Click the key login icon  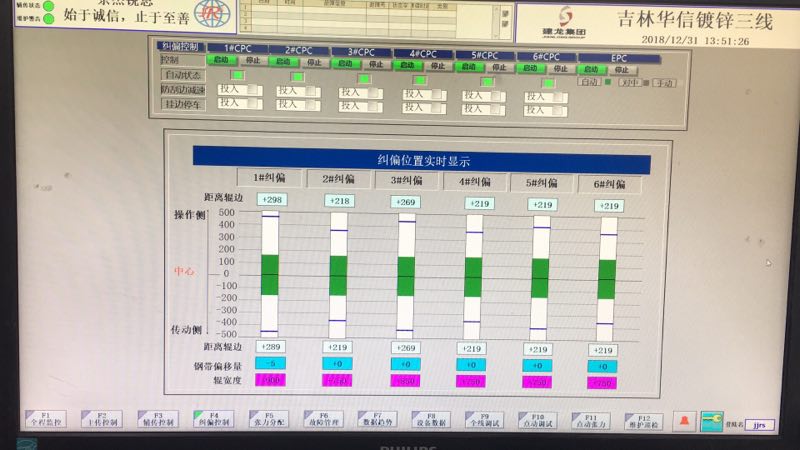pos(711,421)
